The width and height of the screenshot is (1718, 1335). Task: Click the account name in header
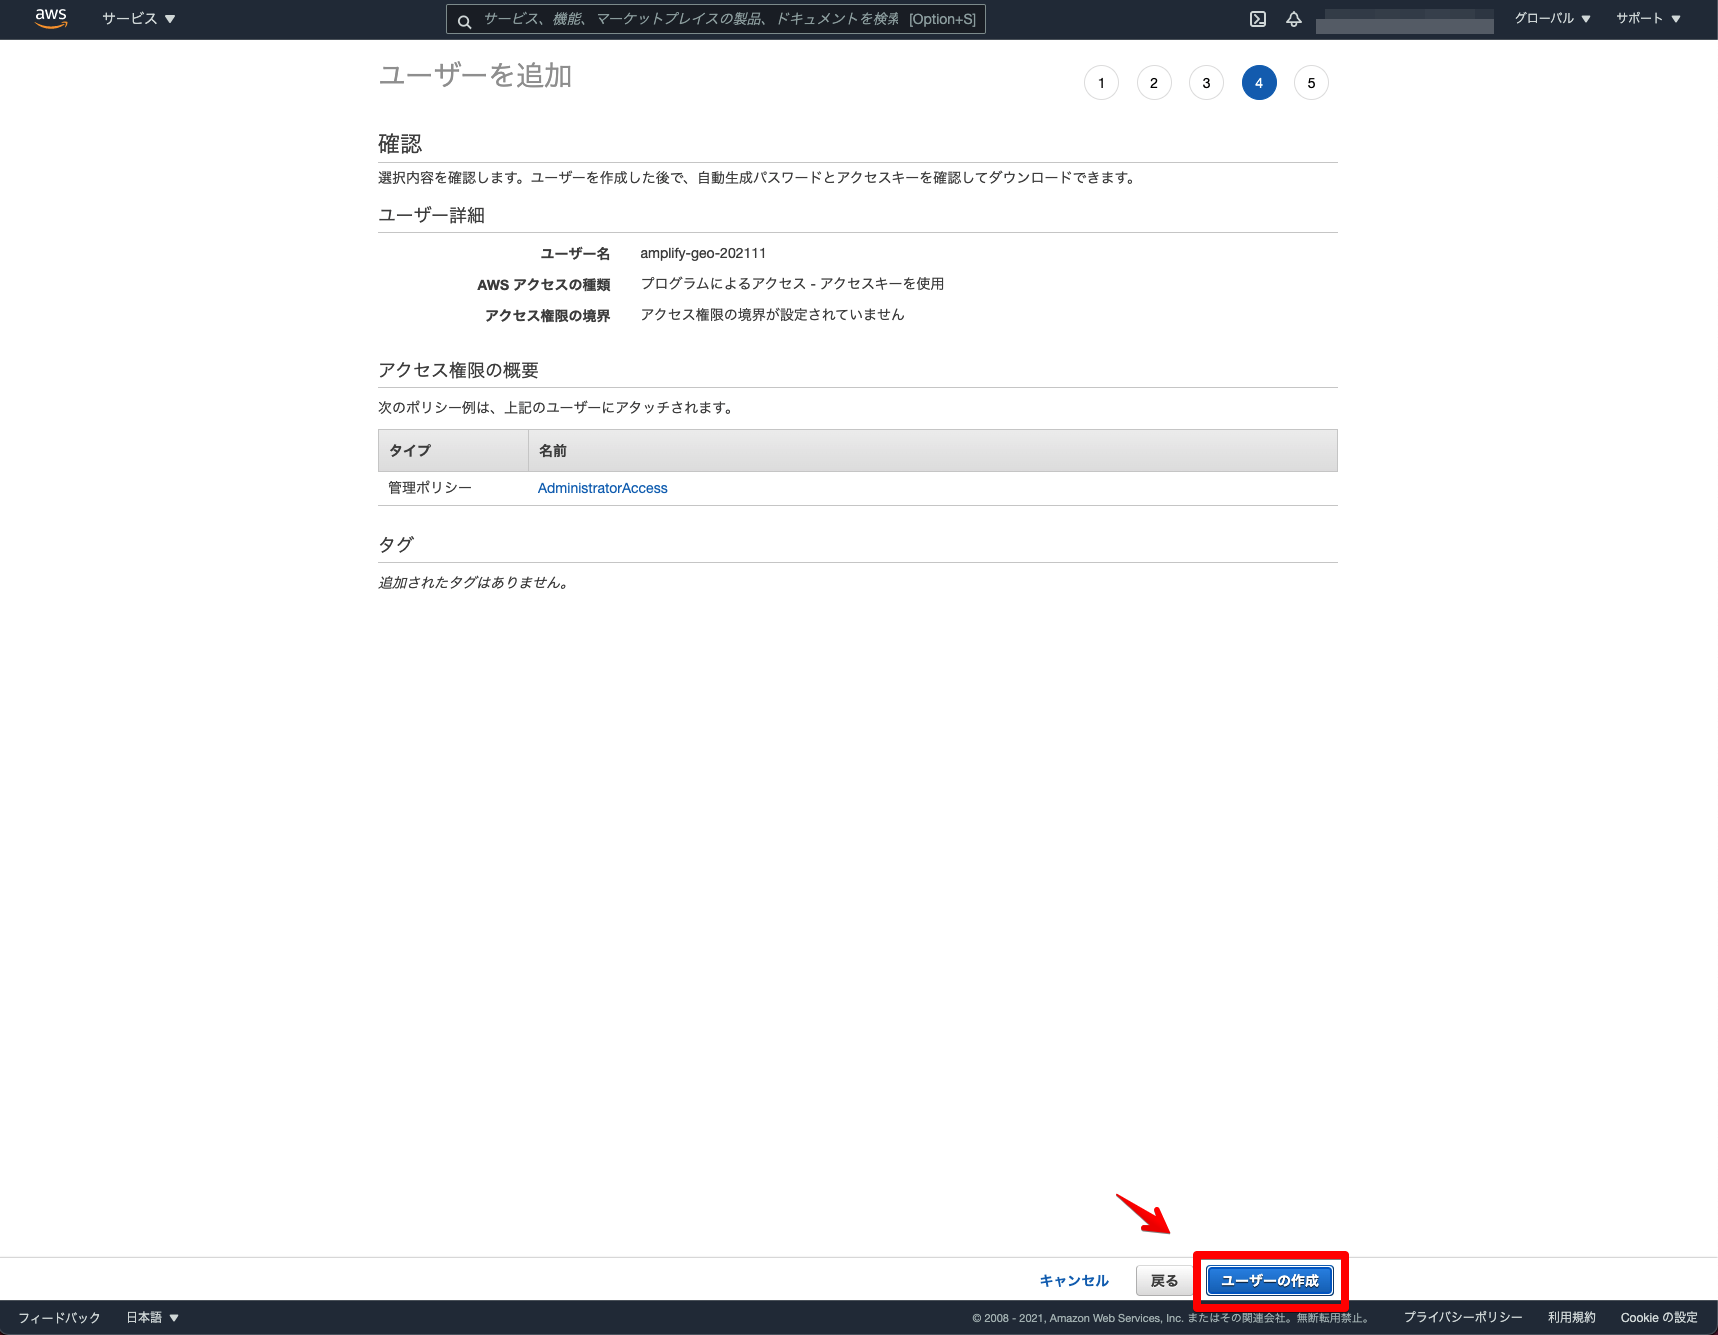click(x=1405, y=20)
